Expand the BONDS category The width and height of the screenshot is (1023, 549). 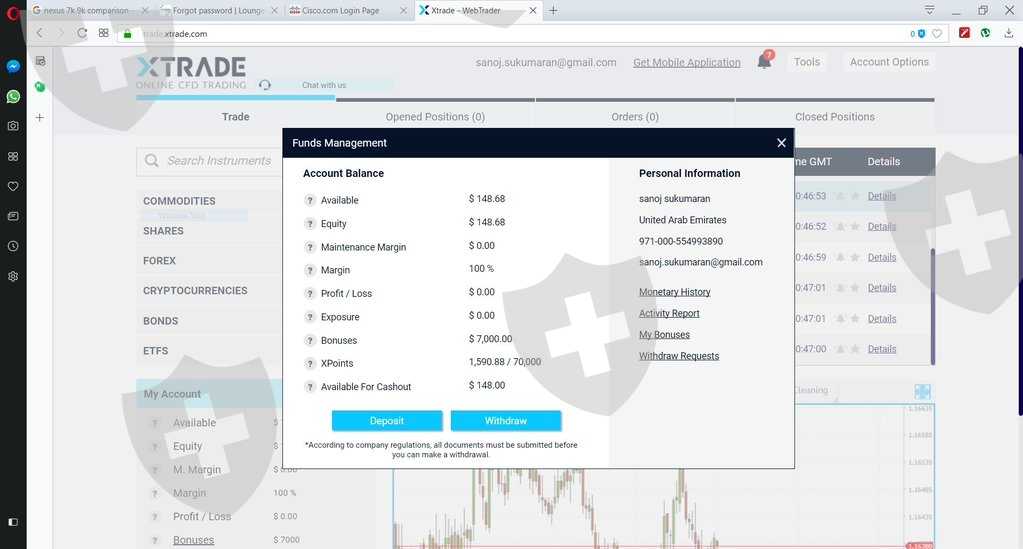(160, 321)
